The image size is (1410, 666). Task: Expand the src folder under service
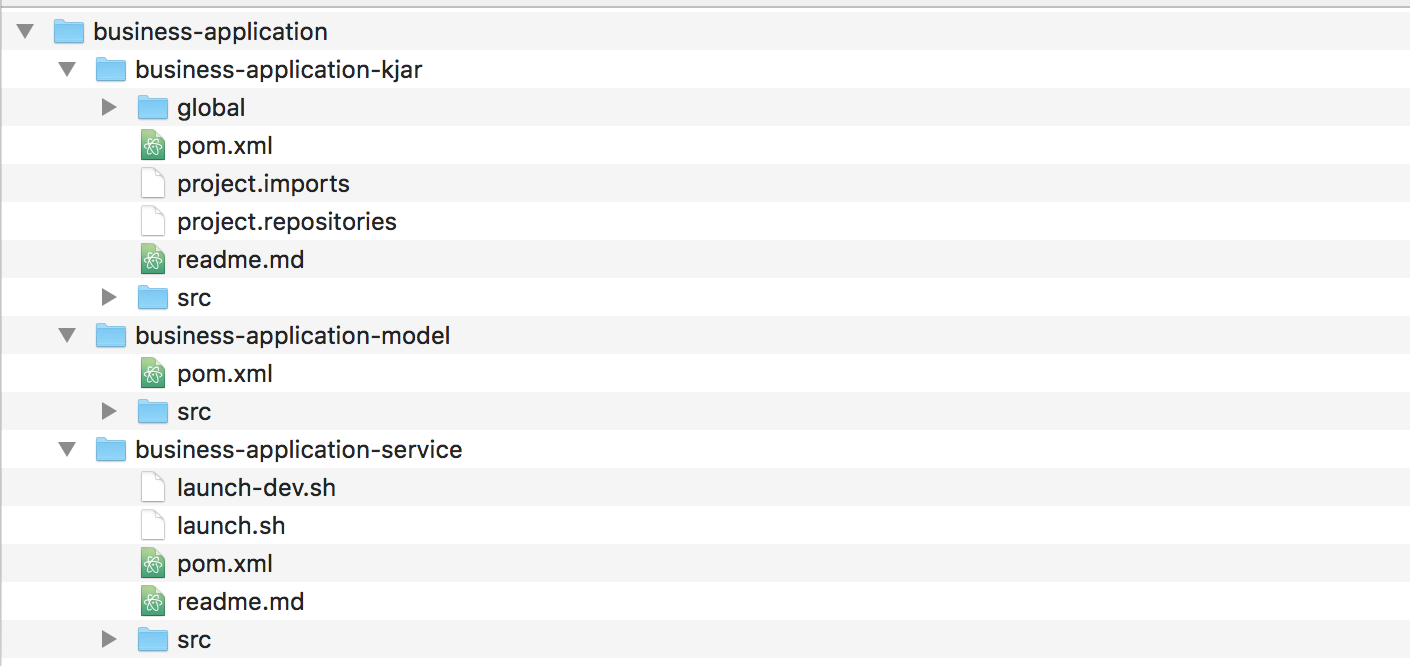pos(110,640)
